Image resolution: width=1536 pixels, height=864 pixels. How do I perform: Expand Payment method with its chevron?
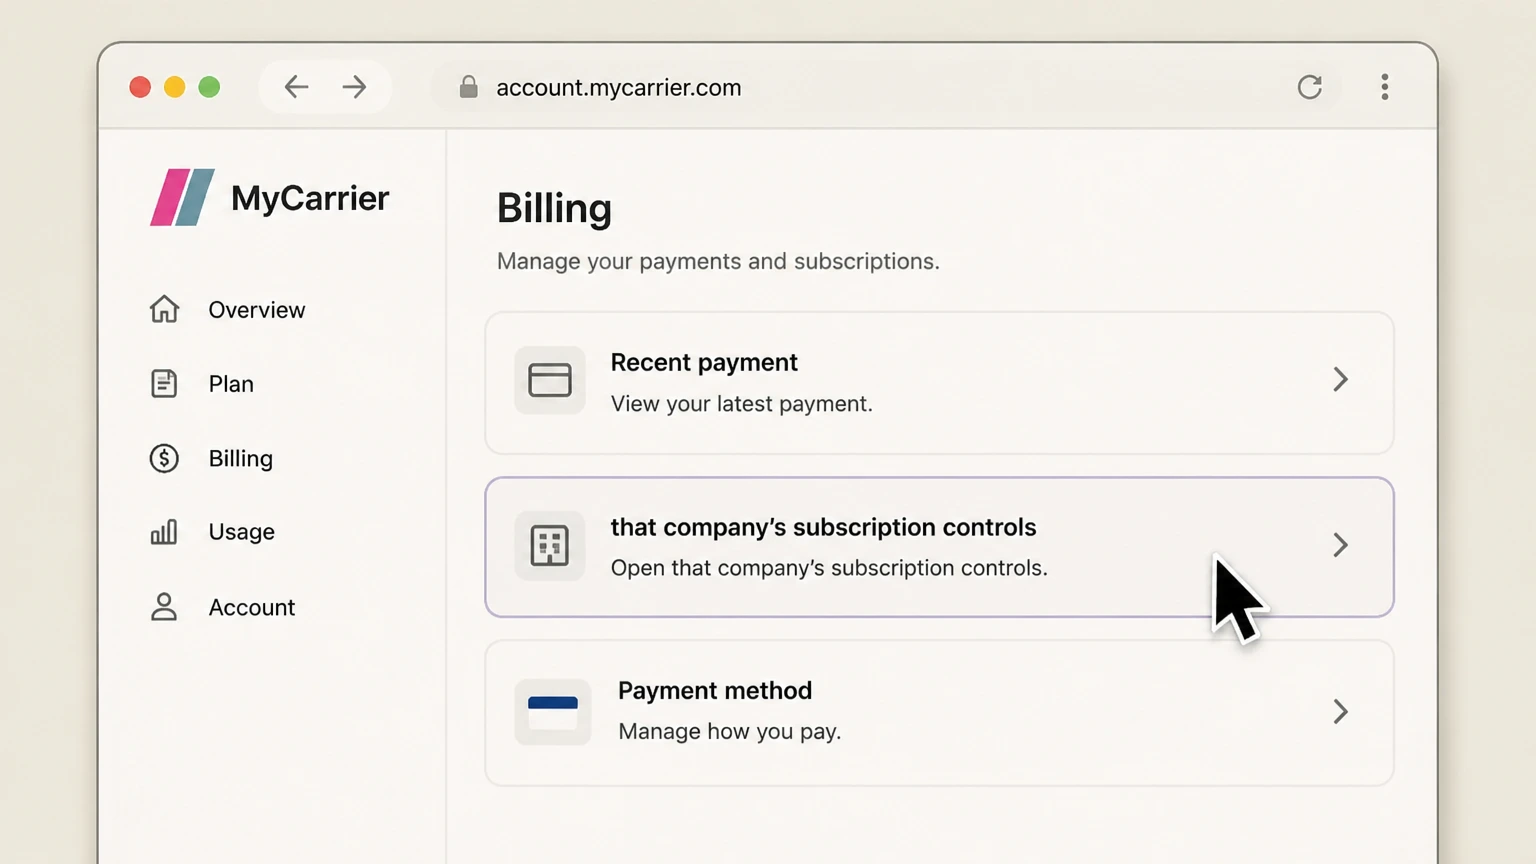pyautogui.click(x=1341, y=711)
